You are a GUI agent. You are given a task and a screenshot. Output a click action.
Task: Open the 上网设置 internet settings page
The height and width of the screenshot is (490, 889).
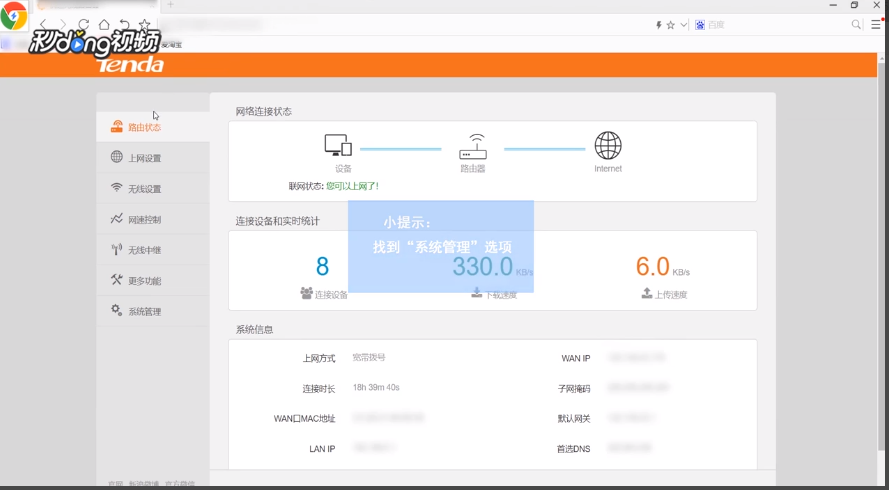[144, 158]
